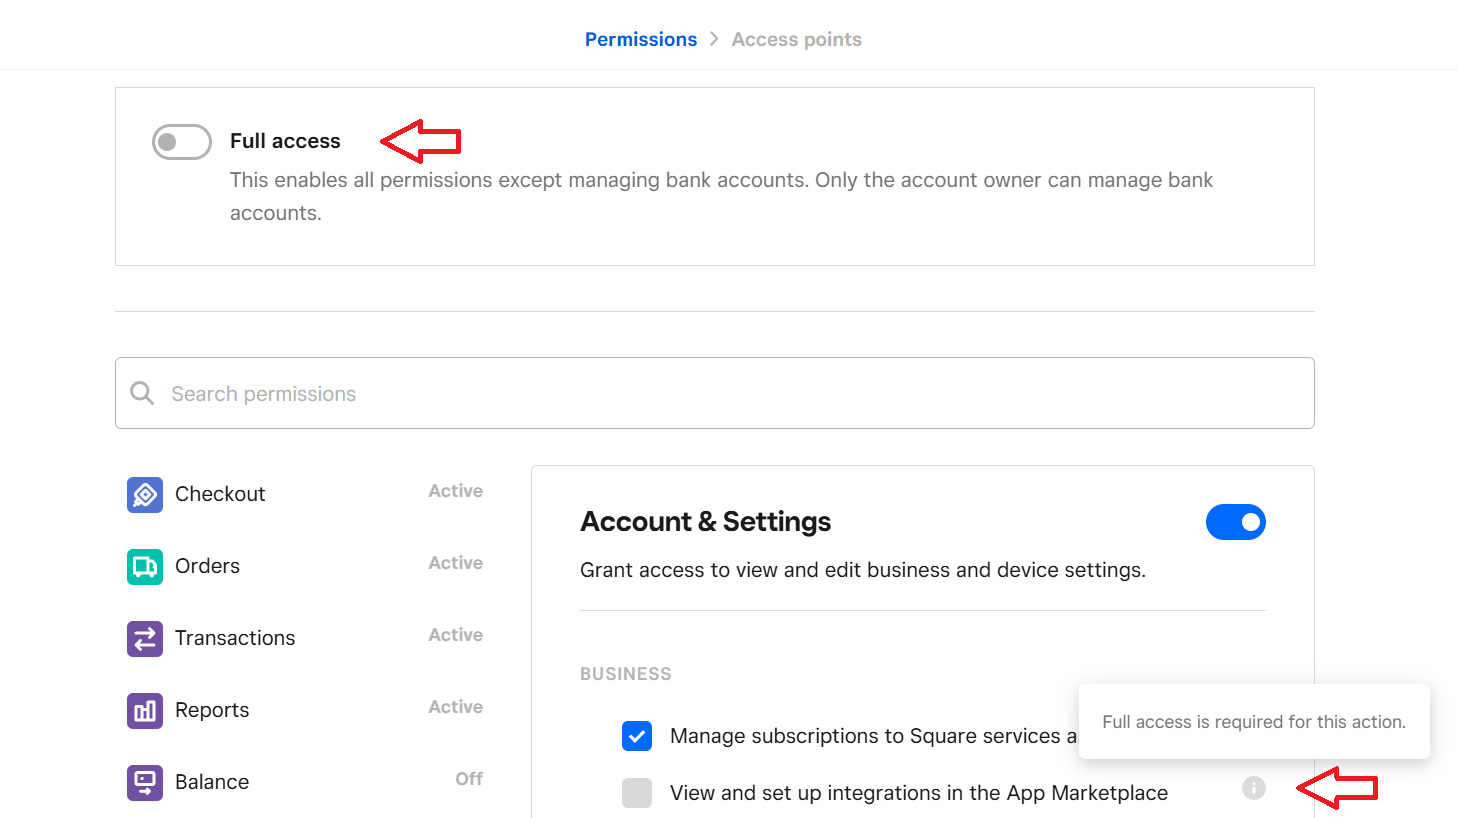The width and height of the screenshot is (1458, 818).
Task: Click the Active status for Reports
Action: click(x=456, y=707)
